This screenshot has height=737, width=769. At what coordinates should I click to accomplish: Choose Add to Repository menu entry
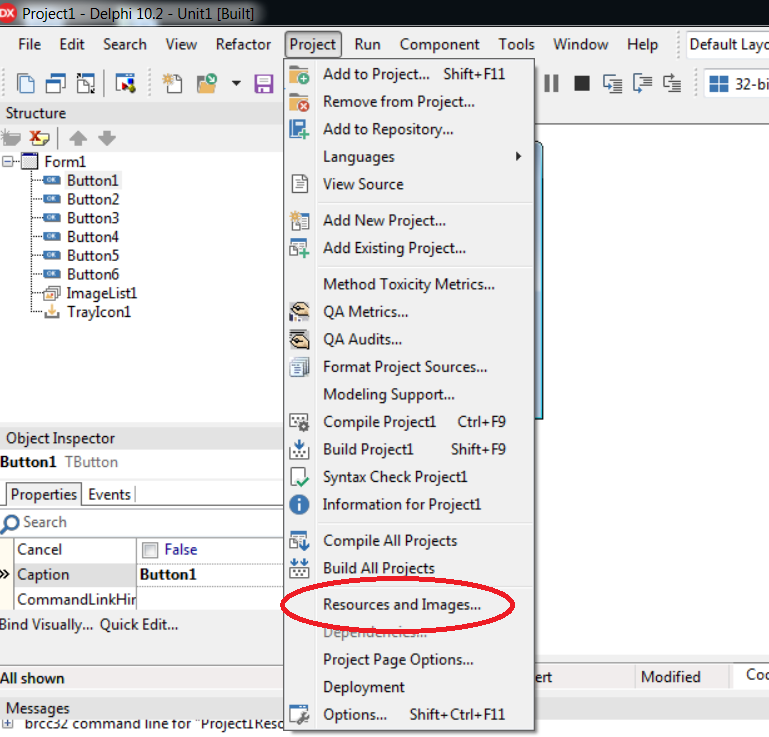point(409,129)
